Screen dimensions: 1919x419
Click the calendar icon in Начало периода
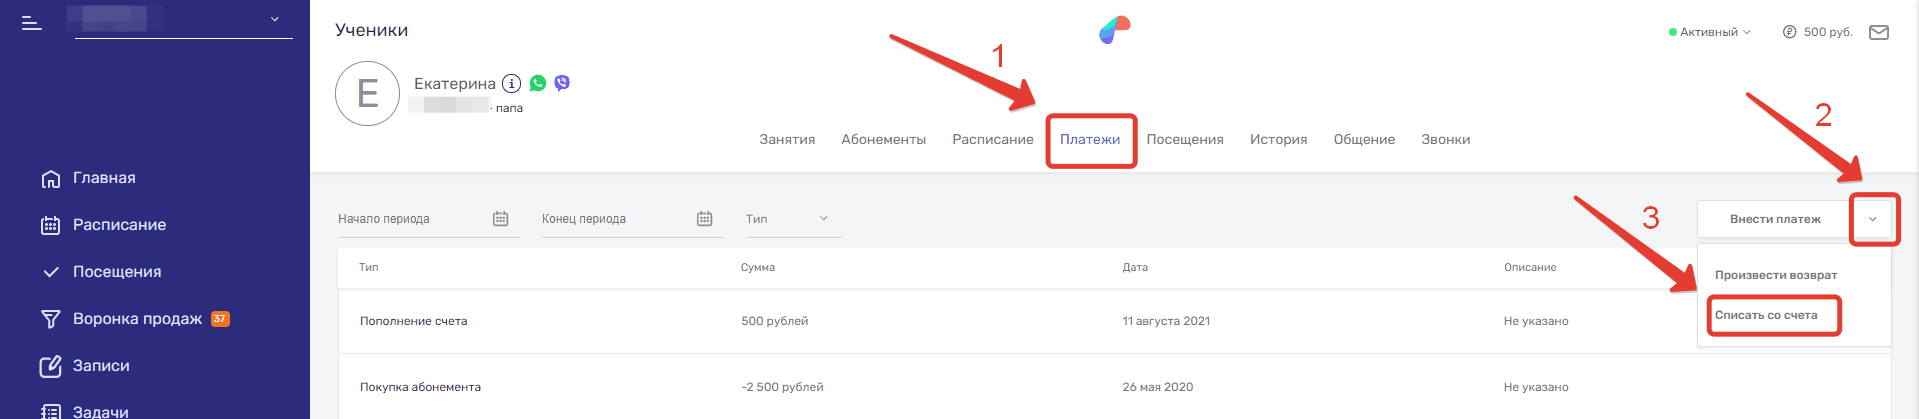pos(501,219)
